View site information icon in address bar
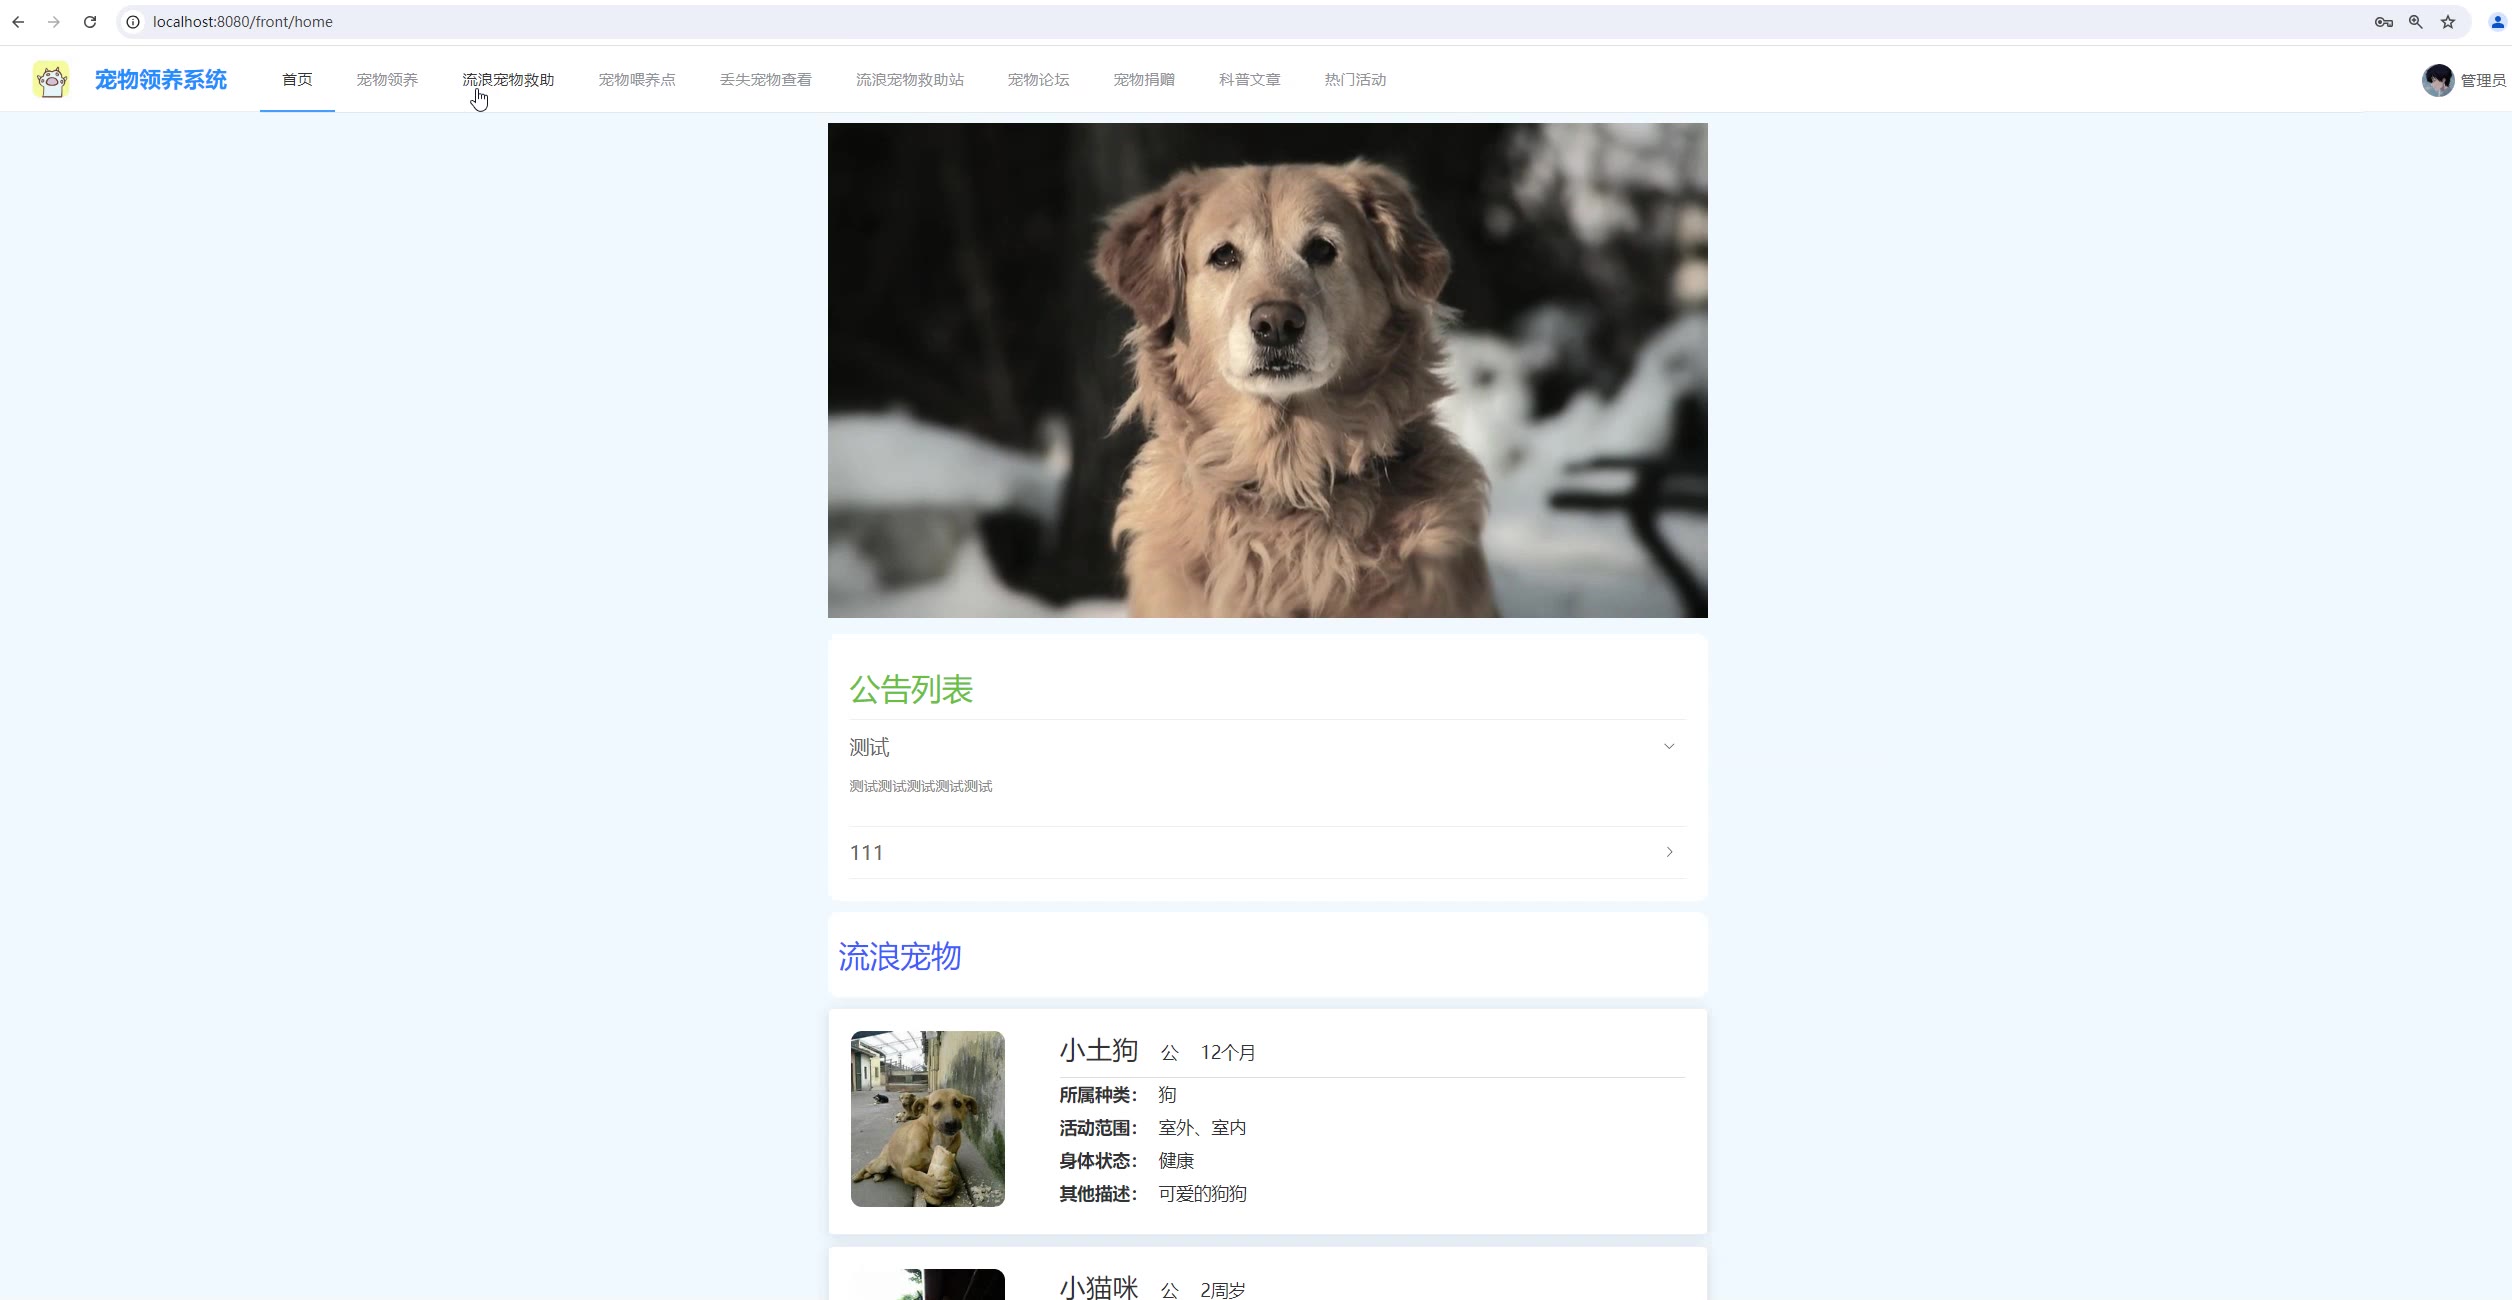This screenshot has height=1300, width=2512. click(x=133, y=22)
